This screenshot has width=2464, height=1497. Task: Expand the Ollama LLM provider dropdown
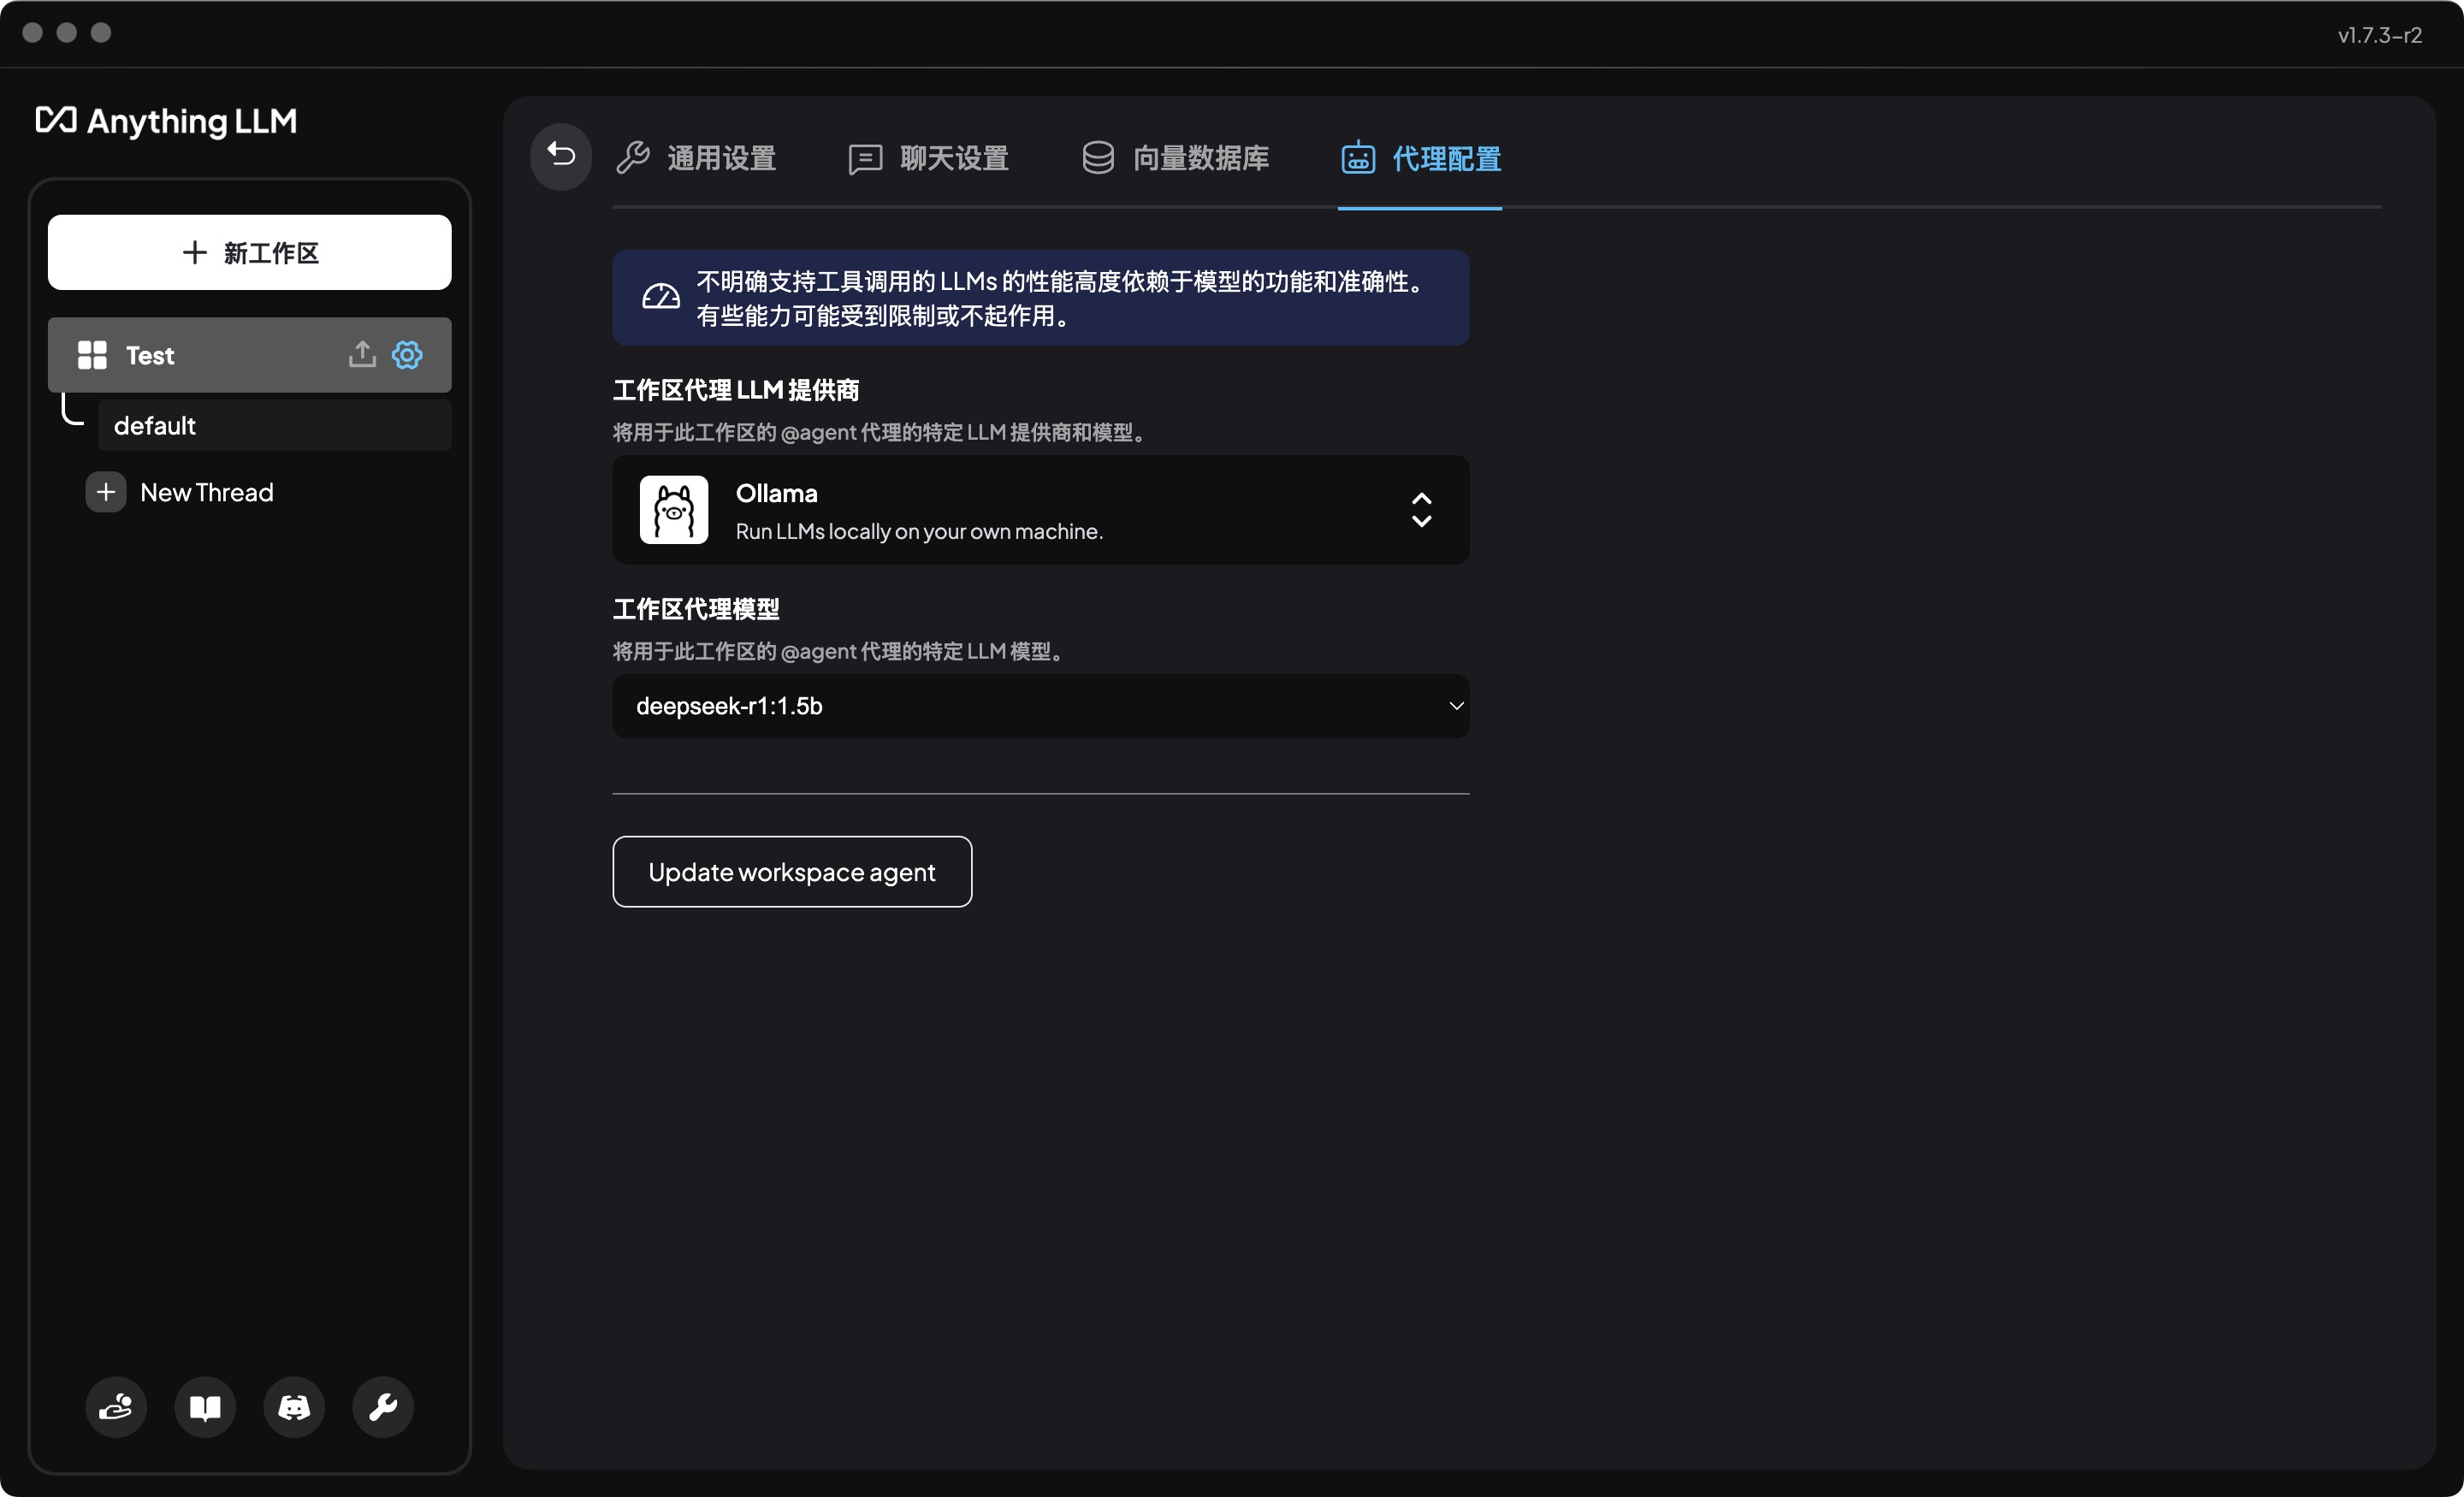coord(1422,510)
